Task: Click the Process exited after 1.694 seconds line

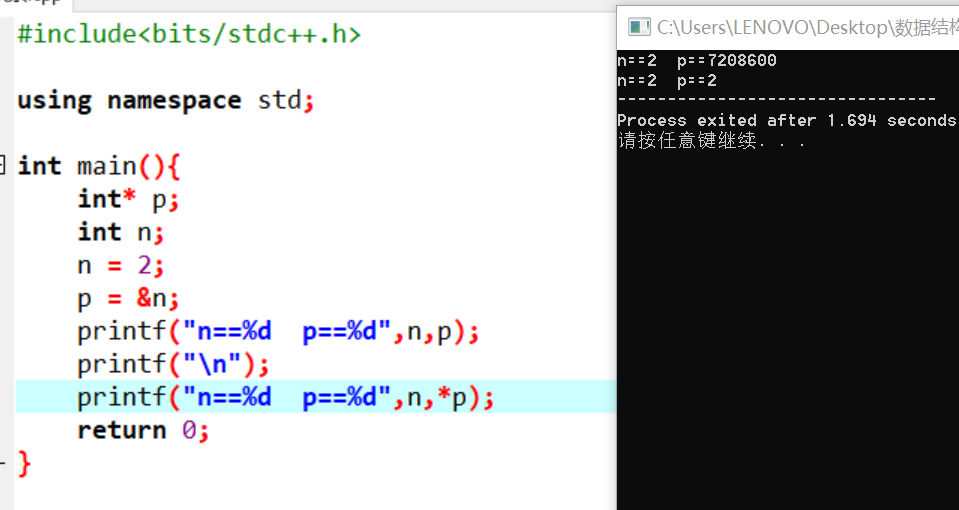Action: coord(788,120)
